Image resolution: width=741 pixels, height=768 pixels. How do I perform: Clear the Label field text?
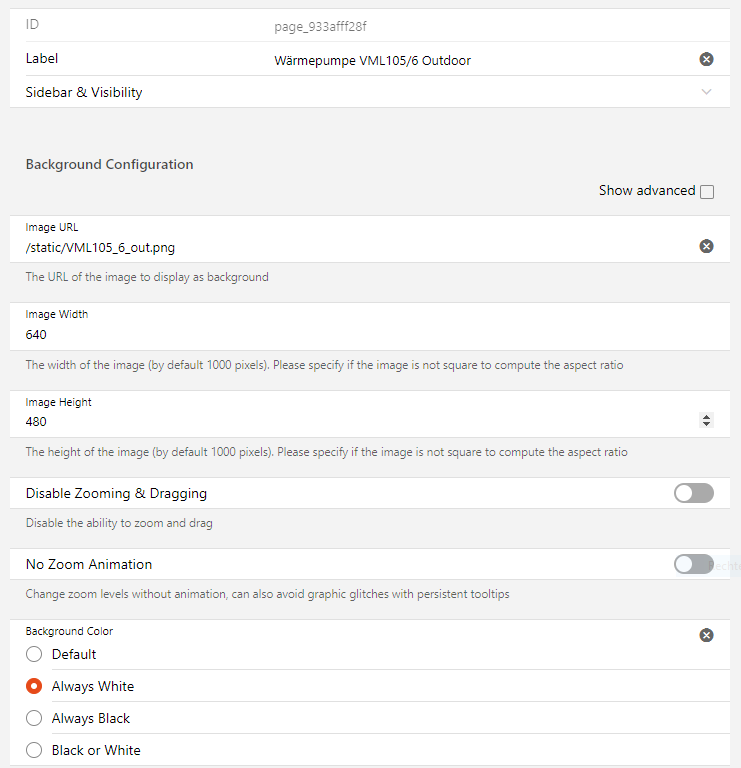(x=706, y=60)
